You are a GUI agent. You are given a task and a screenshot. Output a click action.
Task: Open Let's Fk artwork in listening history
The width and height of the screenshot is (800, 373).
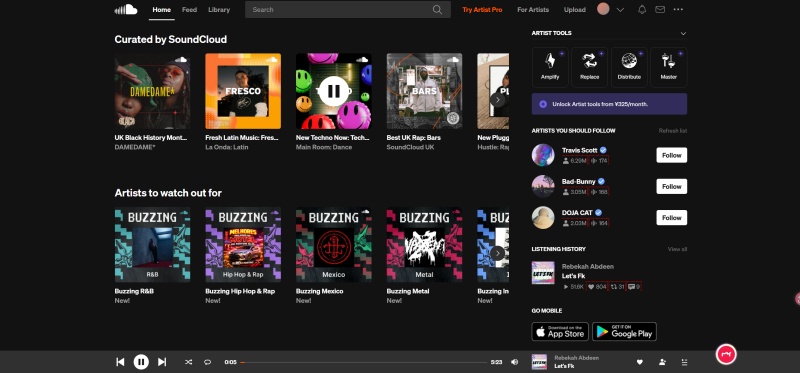click(543, 272)
